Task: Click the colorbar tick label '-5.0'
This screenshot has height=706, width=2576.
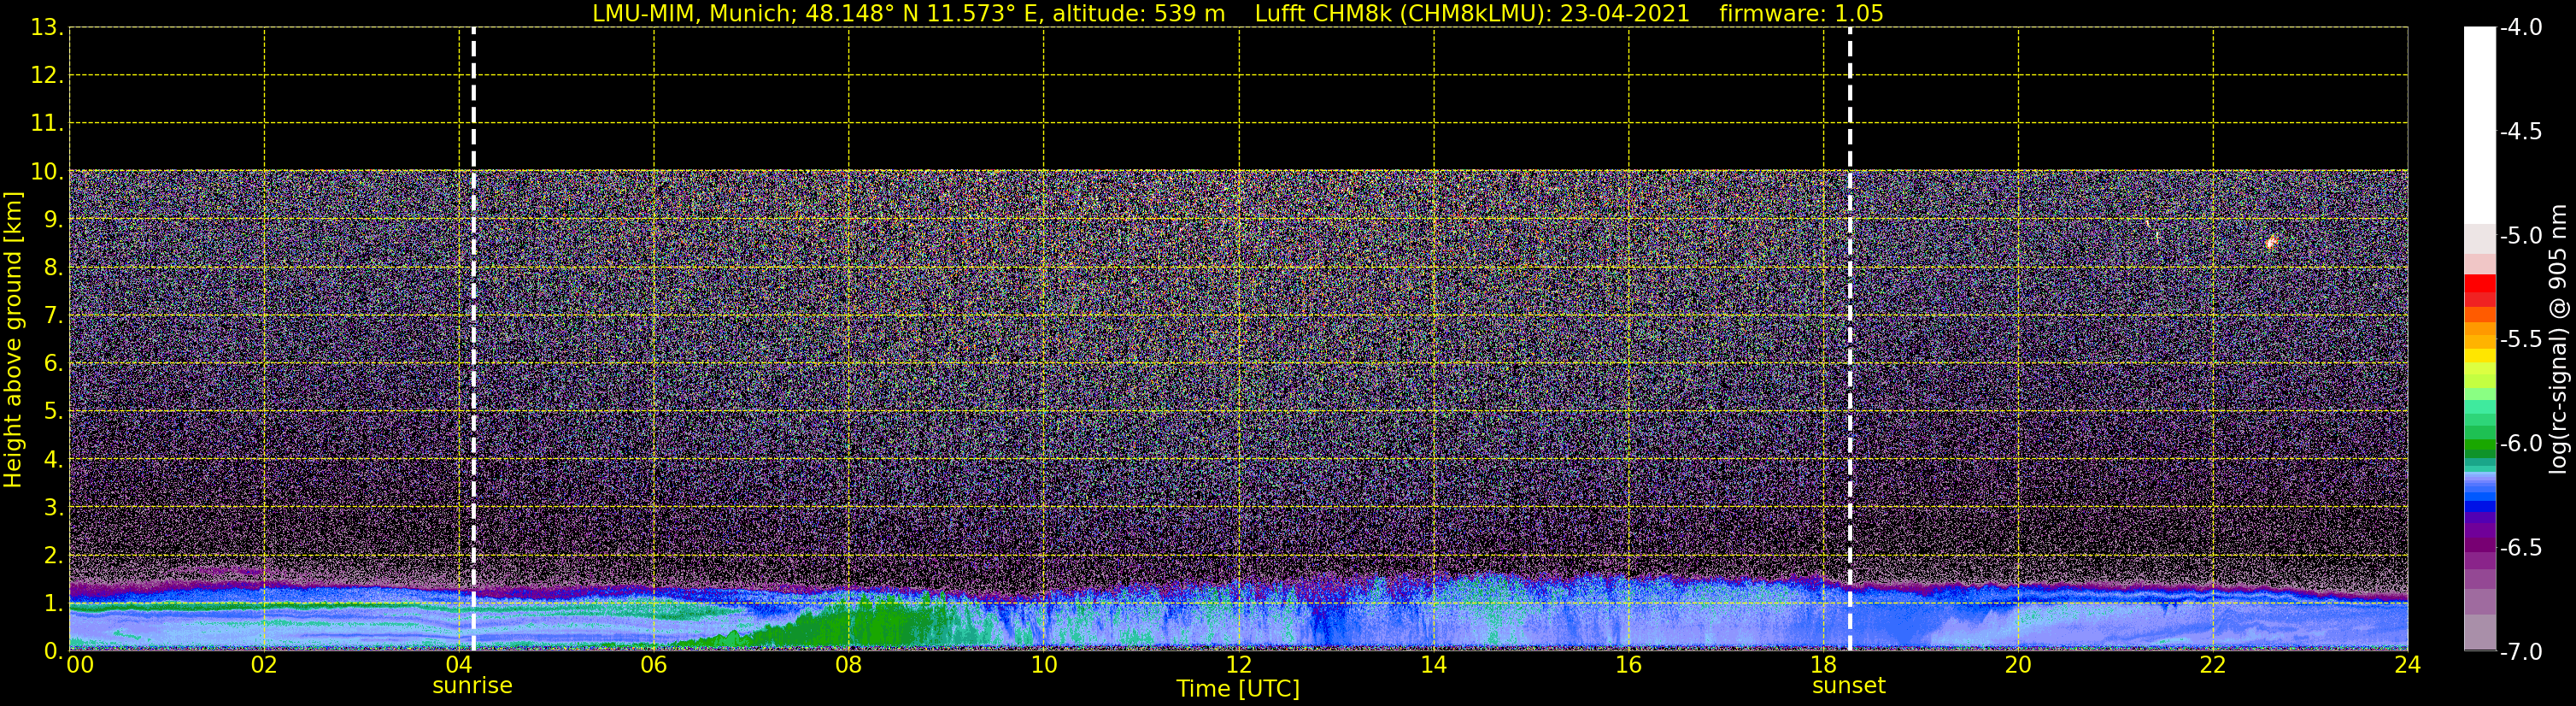Action: pyautogui.click(x=2520, y=236)
